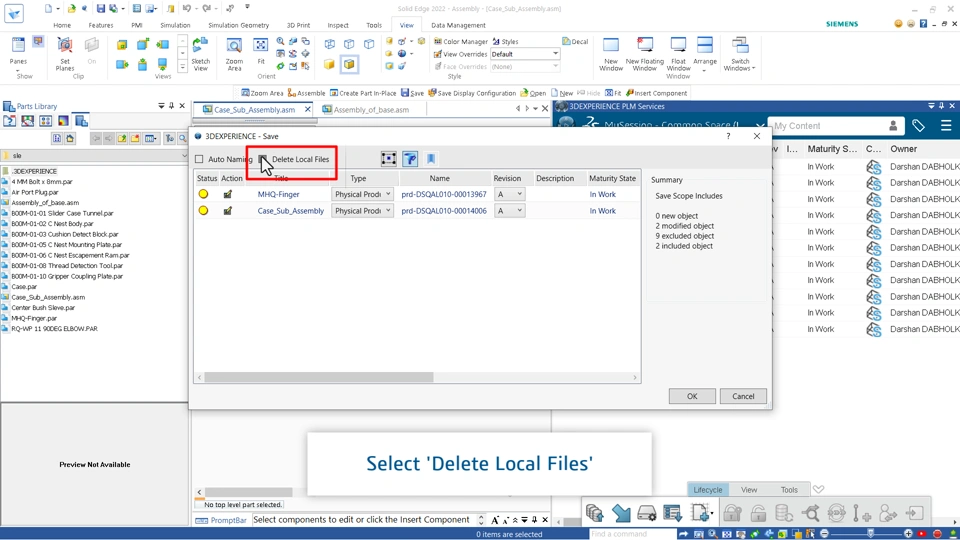The height and width of the screenshot is (540, 960).
Task: Open a New Window
Action: click(611, 53)
